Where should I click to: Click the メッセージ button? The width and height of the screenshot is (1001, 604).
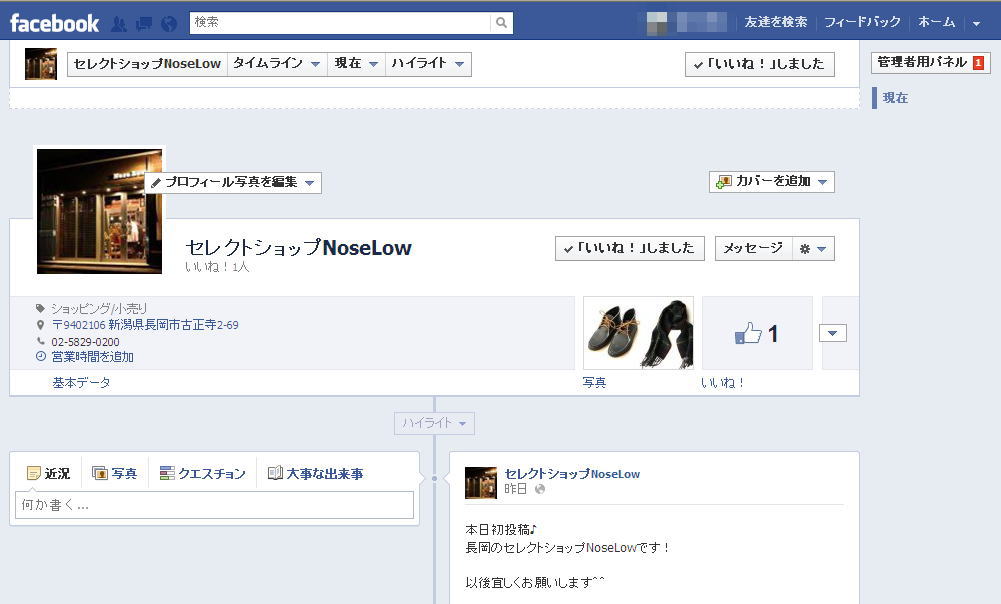[753, 248]
